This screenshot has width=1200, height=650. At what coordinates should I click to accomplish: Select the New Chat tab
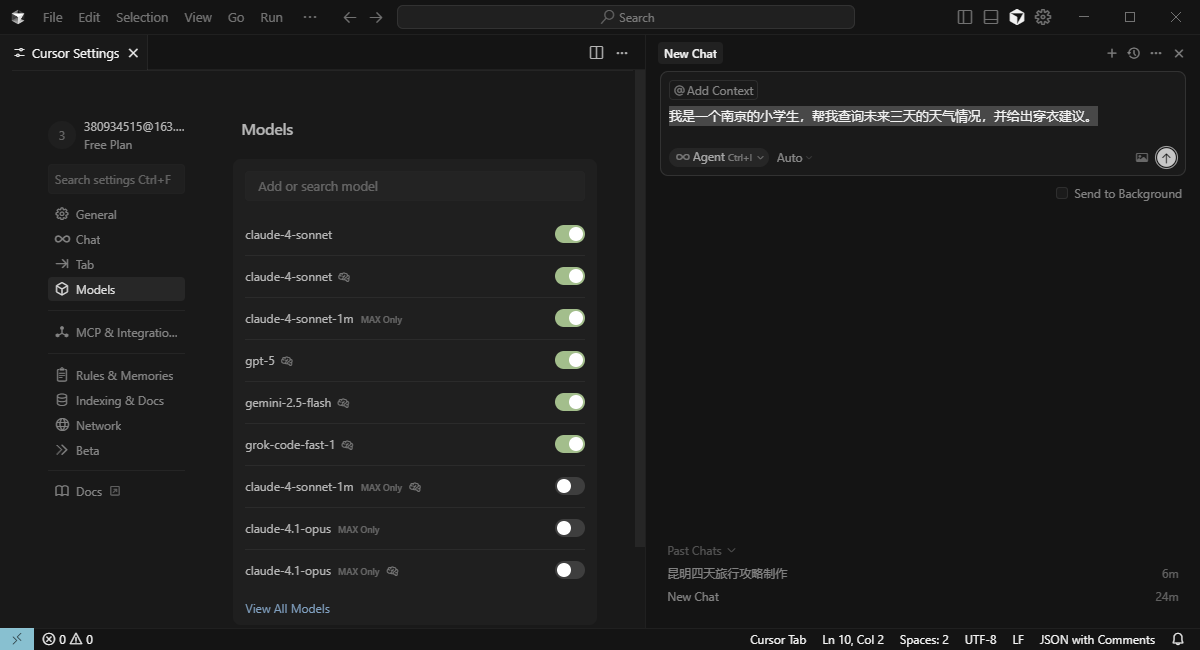[690, 53]
